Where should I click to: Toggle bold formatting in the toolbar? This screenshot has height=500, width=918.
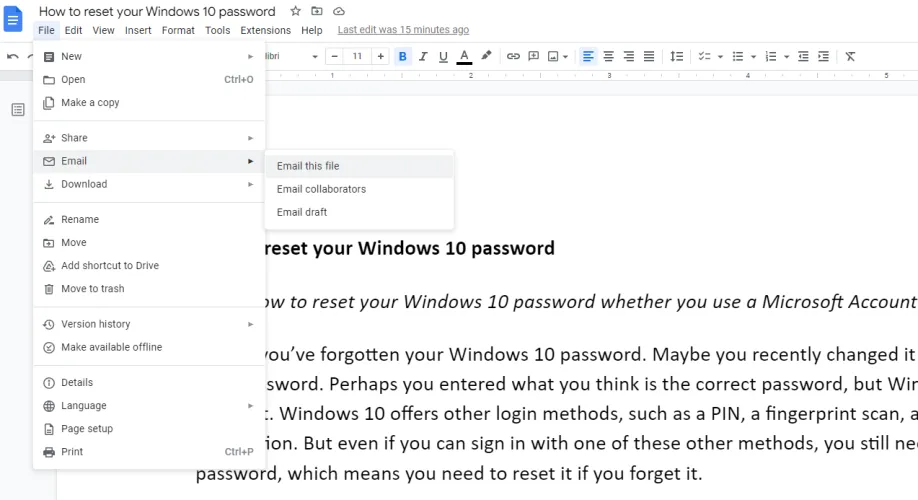(x=403, y=56)
